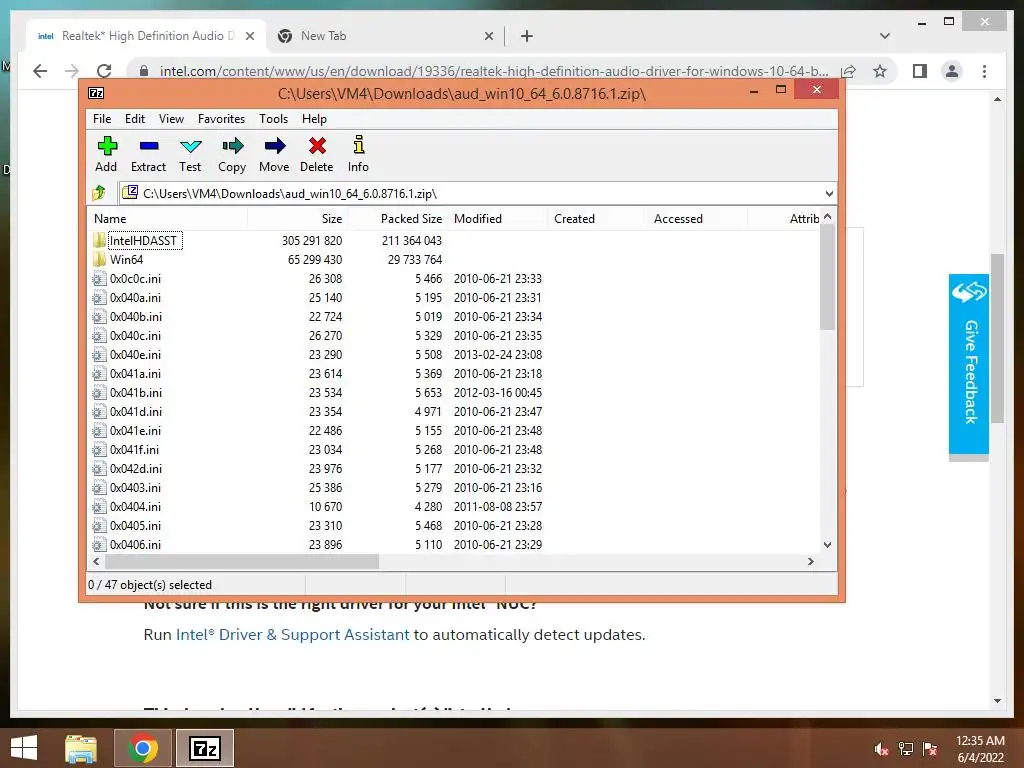Open Chrome side panel
This screenshot has width=1024, height=768.
tap(920, 71)
